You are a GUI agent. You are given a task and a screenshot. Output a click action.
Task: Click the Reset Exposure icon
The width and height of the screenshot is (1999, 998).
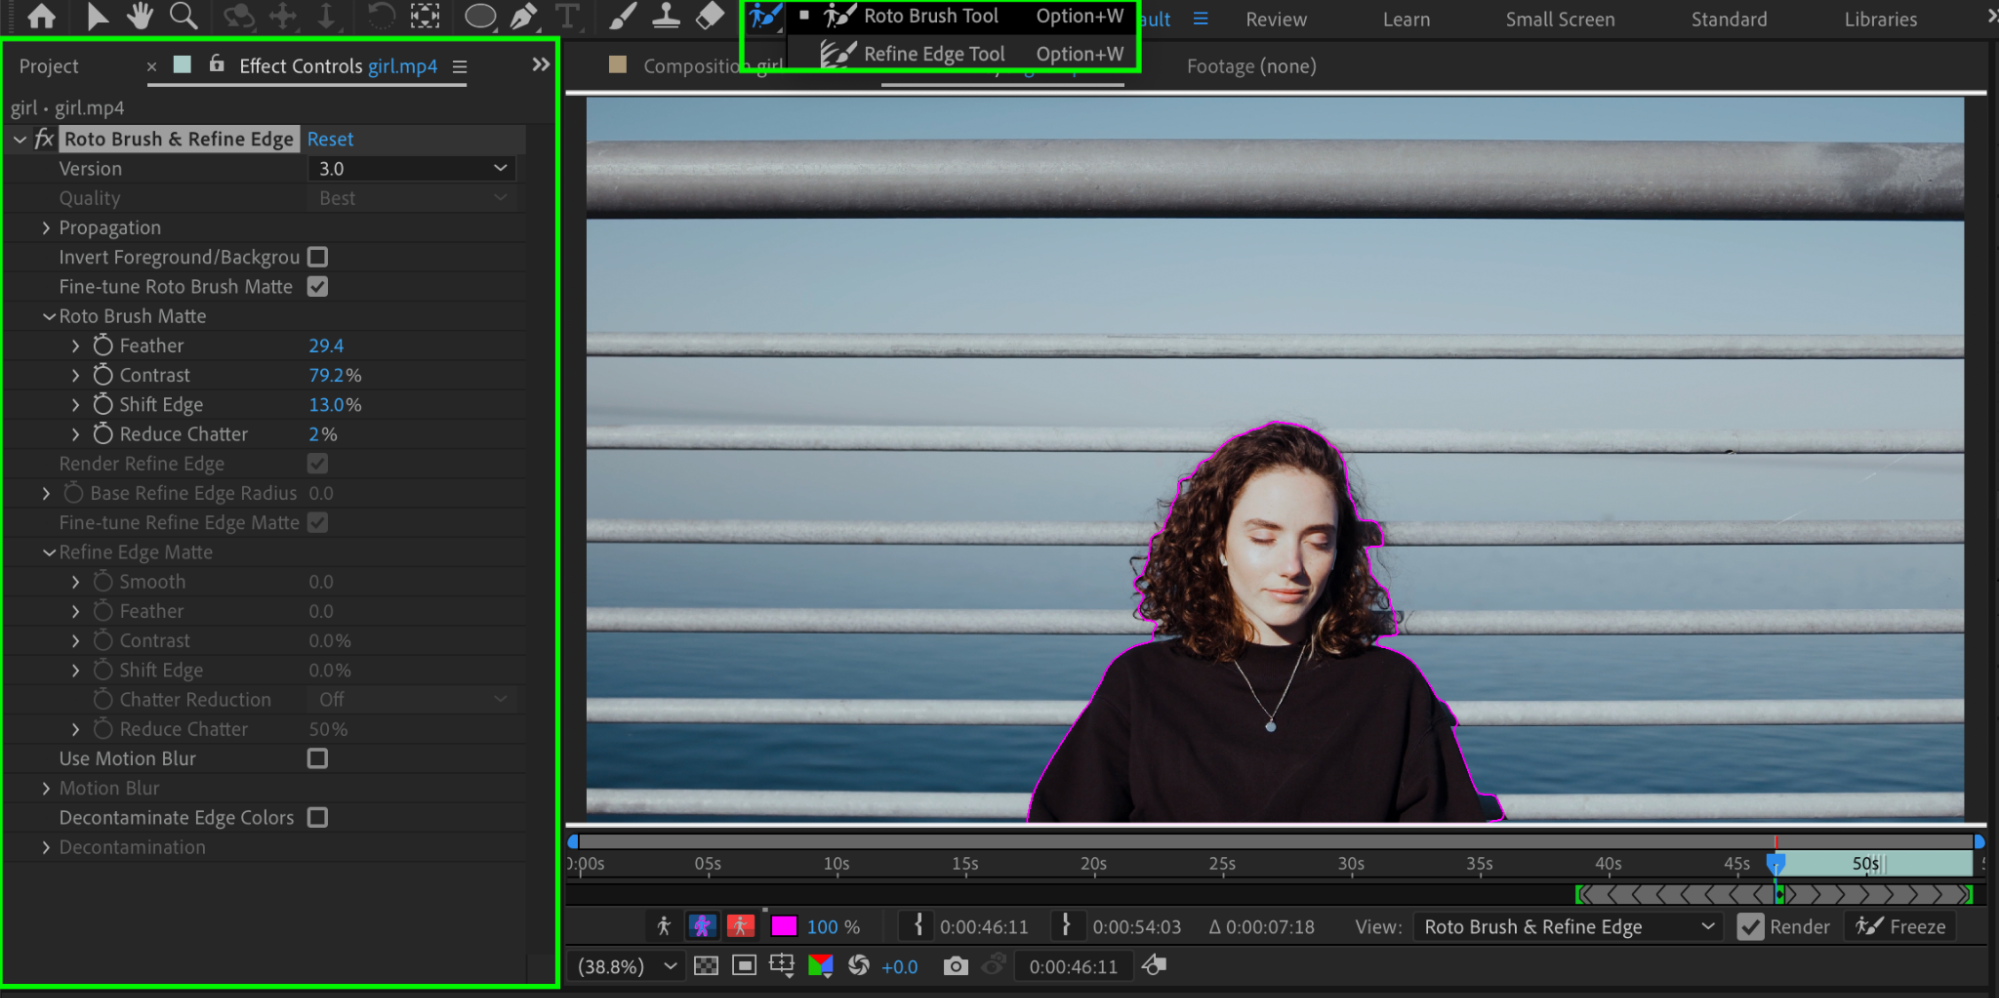pyautogui.click(x=858, y=966)
